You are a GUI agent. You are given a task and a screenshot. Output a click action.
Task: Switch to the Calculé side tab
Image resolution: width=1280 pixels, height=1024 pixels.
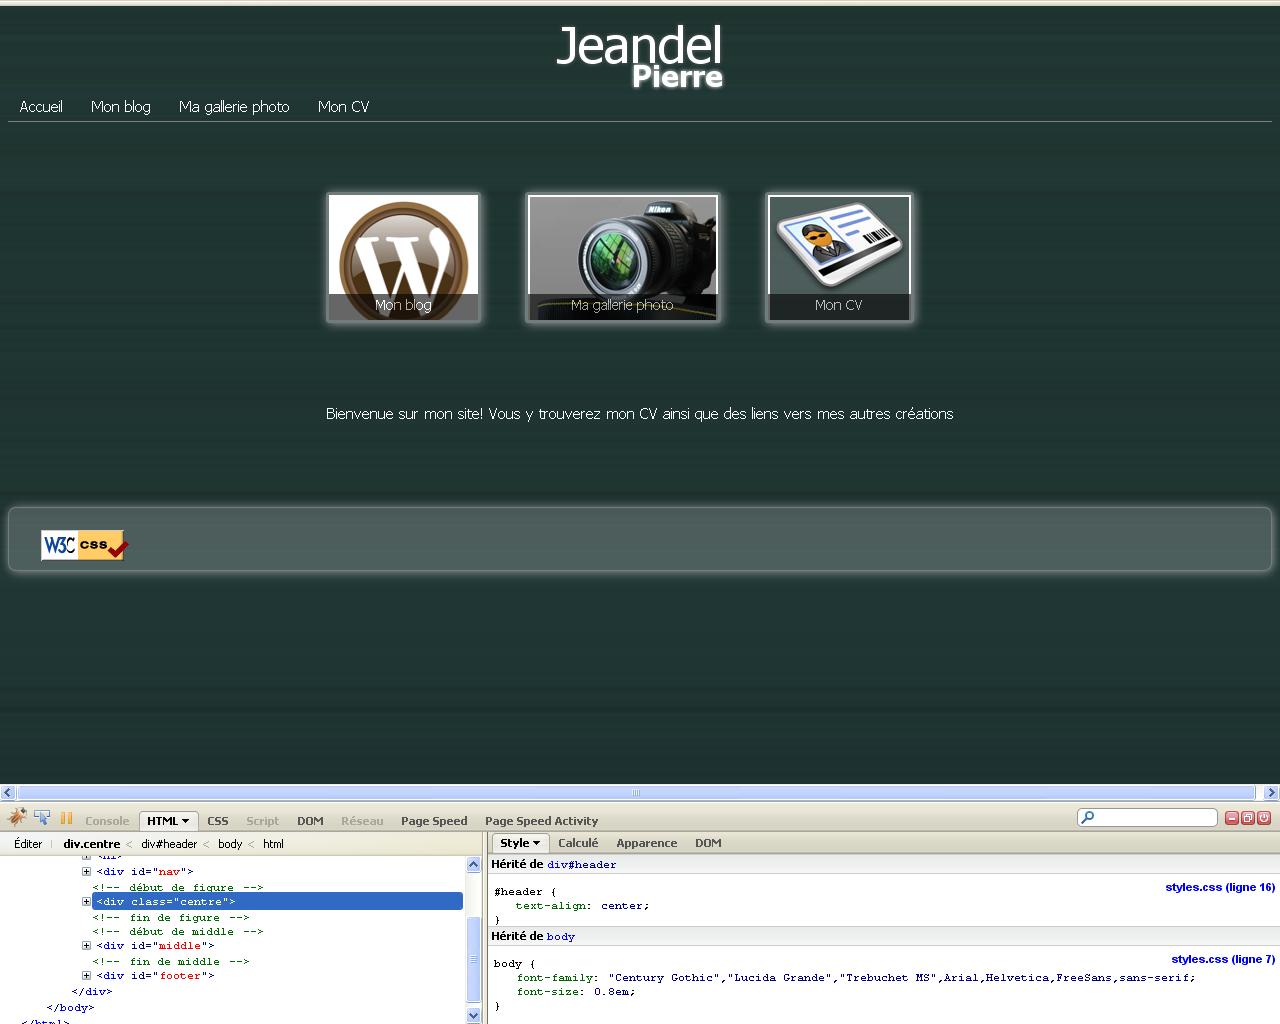click(x=578, y=843)
